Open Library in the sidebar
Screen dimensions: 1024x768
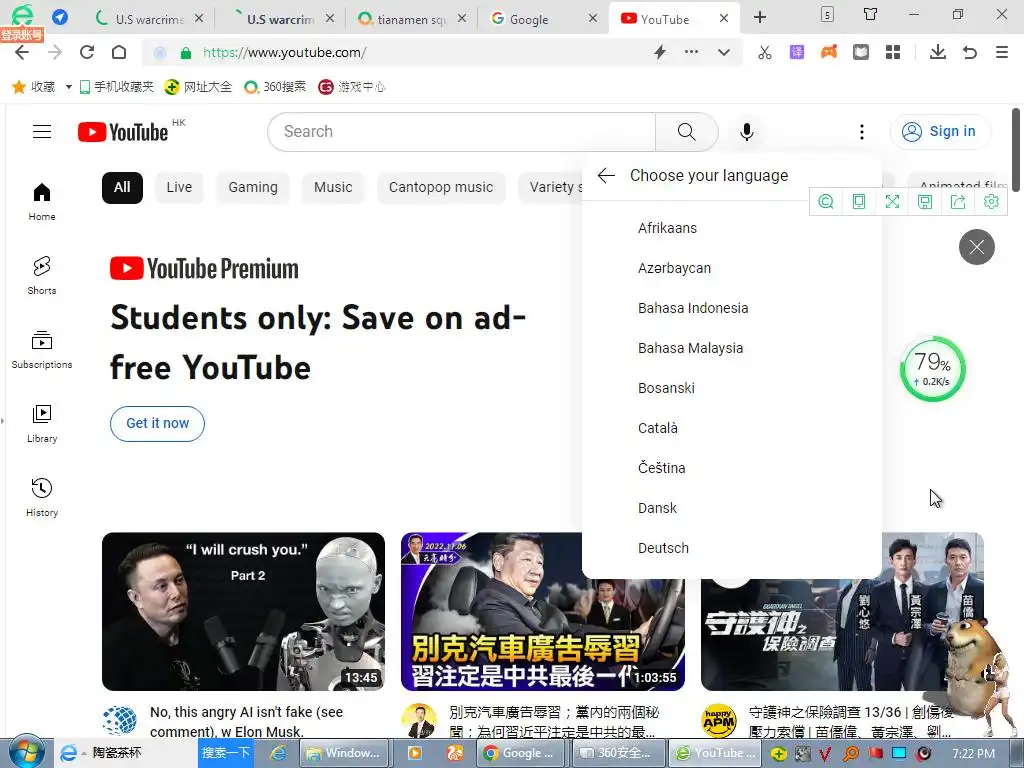tap(42, 424)
